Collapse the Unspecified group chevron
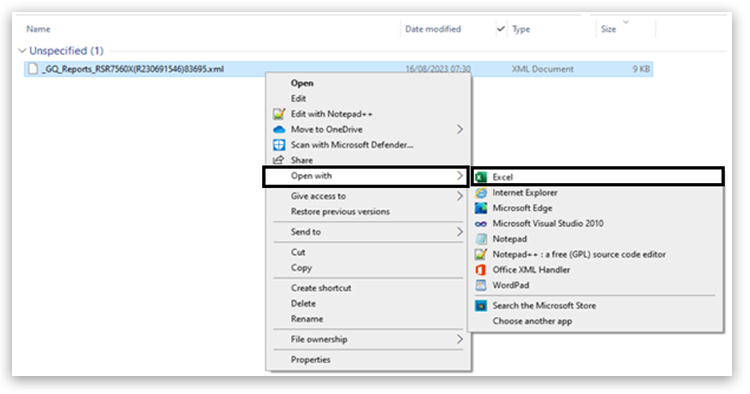 coord(22,51)
